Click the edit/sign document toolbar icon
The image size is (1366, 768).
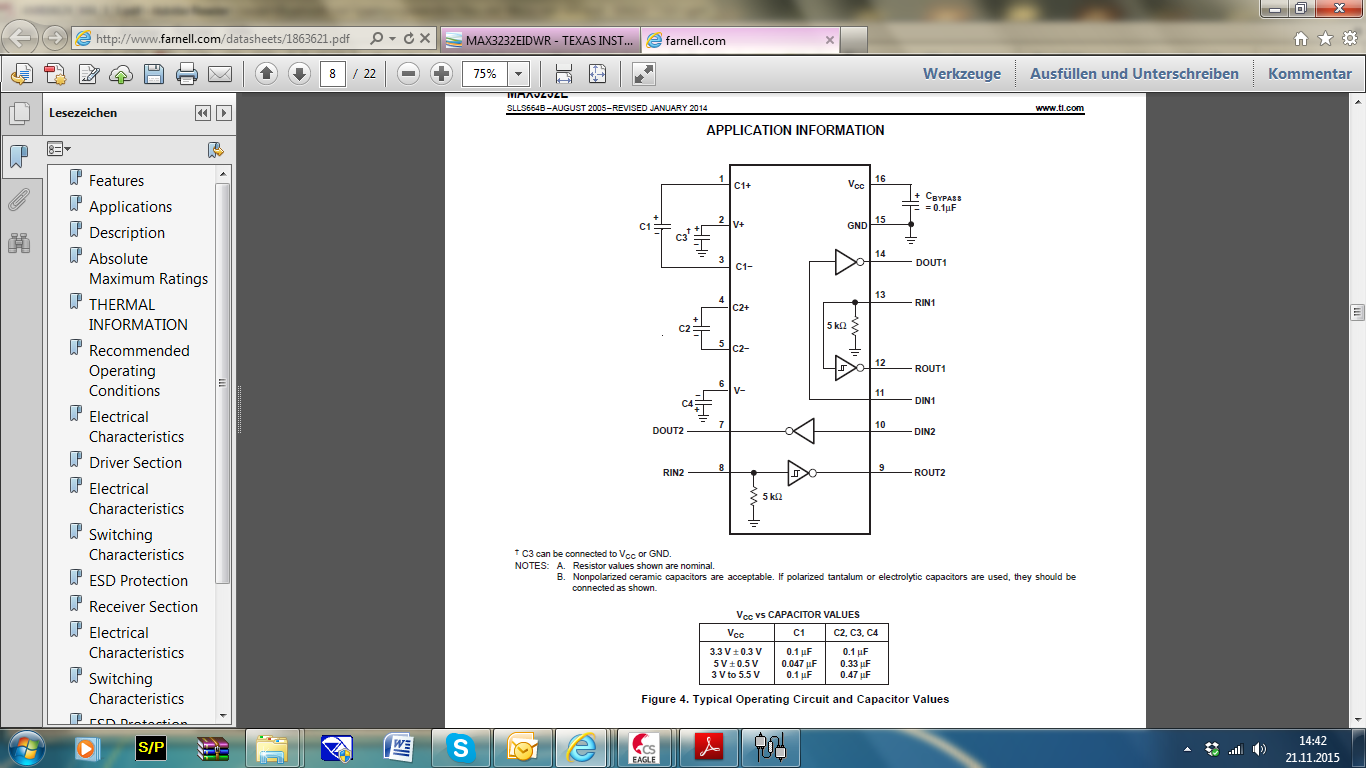coord(88,74)
